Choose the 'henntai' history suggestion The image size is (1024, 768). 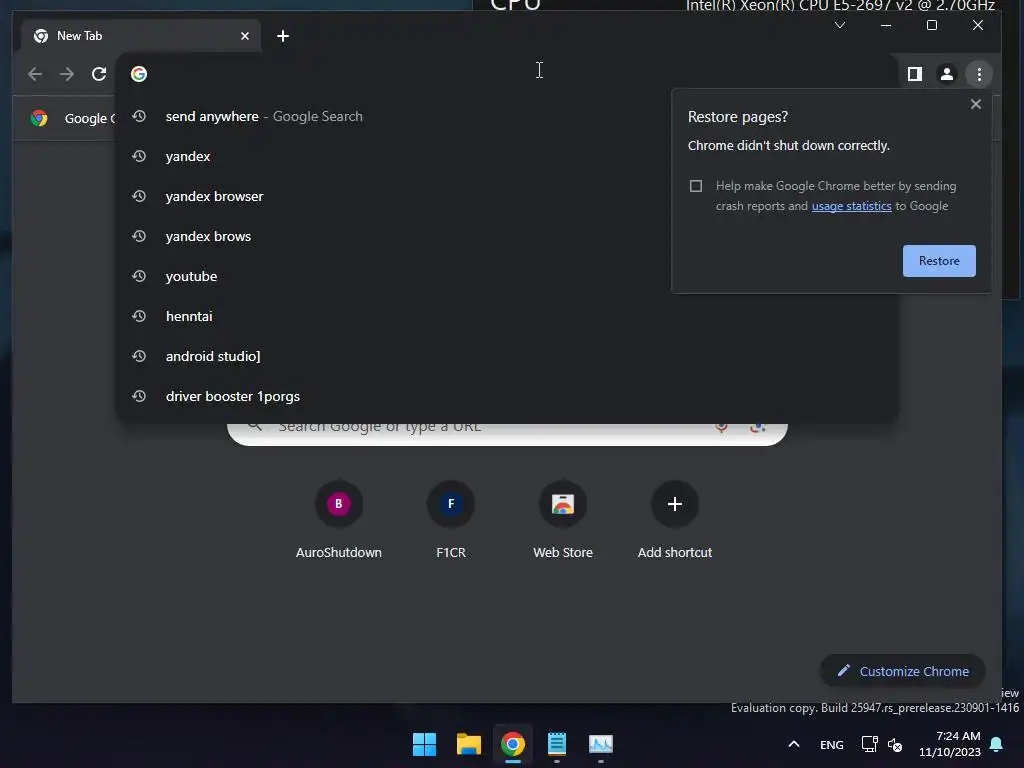point(506,316)
